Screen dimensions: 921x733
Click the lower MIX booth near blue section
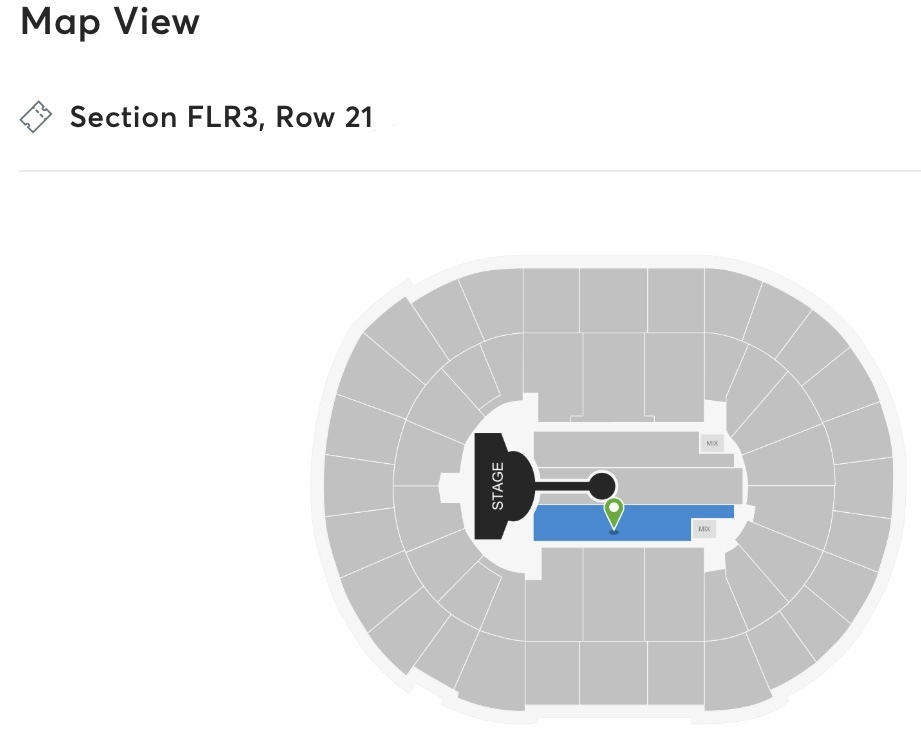[705, 528]
